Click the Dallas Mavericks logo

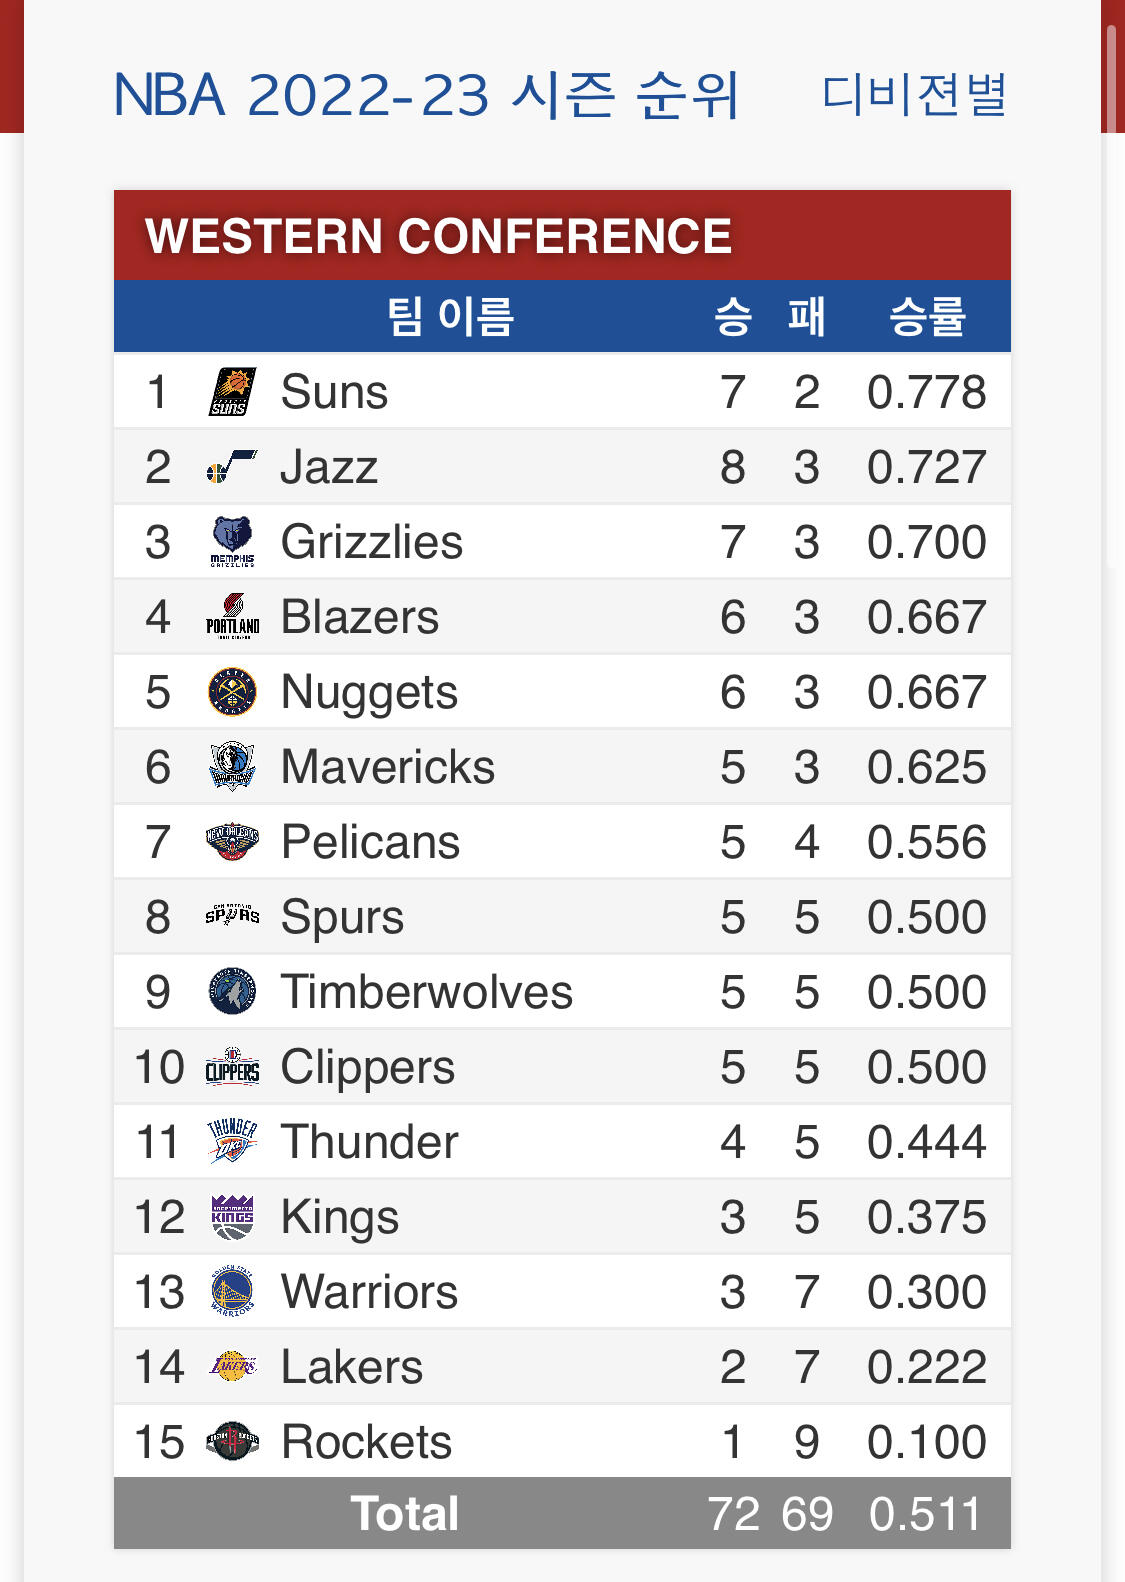[x=232, y=767]
